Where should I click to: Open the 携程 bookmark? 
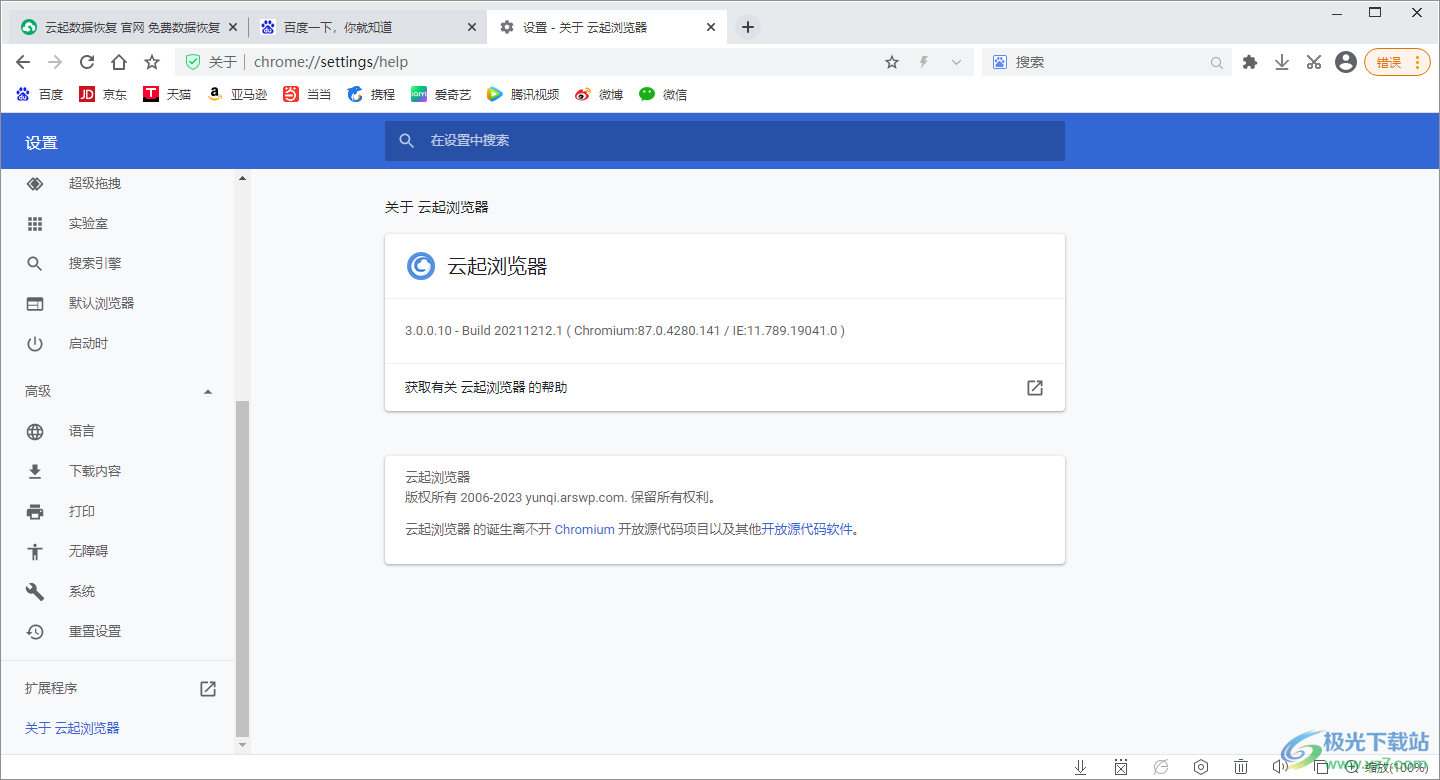click(x=371, y=94)
